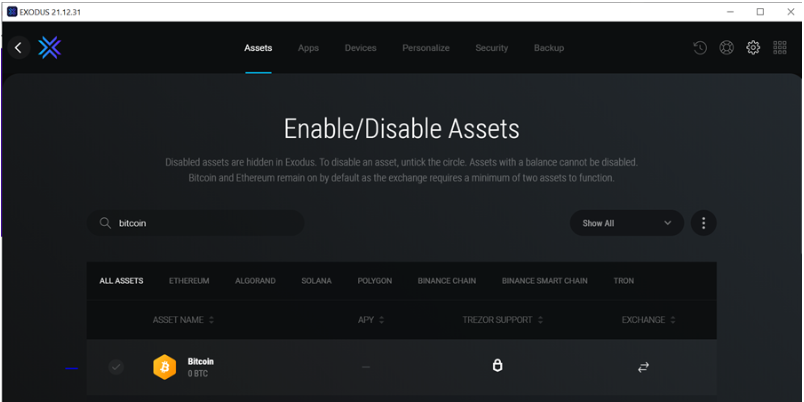Screen dimensions: 804x402
Task: Switch to the Backup tab
Action: 549,48
